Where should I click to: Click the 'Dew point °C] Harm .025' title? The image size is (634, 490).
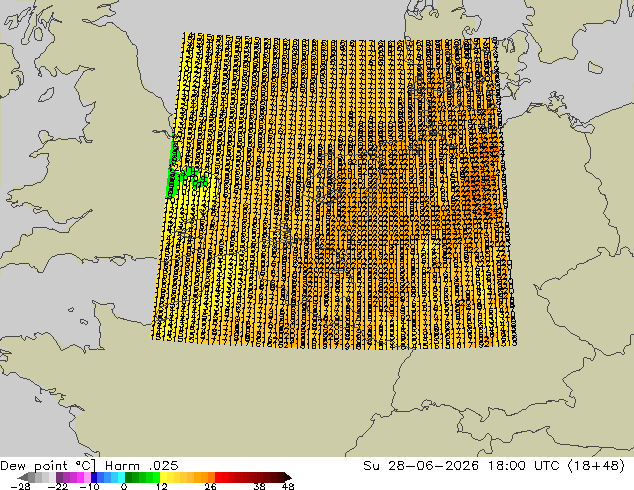click(89, 465)
